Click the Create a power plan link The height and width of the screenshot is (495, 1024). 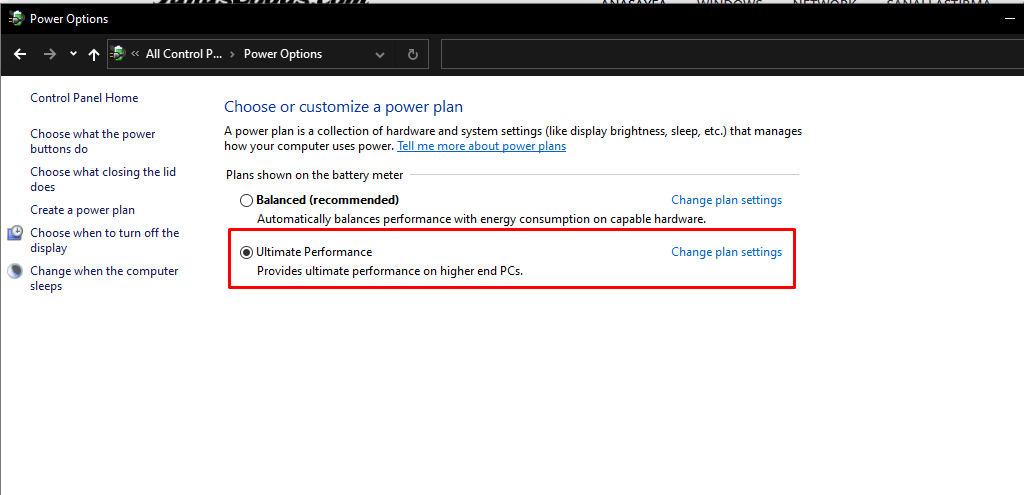[x=82, y=210]
